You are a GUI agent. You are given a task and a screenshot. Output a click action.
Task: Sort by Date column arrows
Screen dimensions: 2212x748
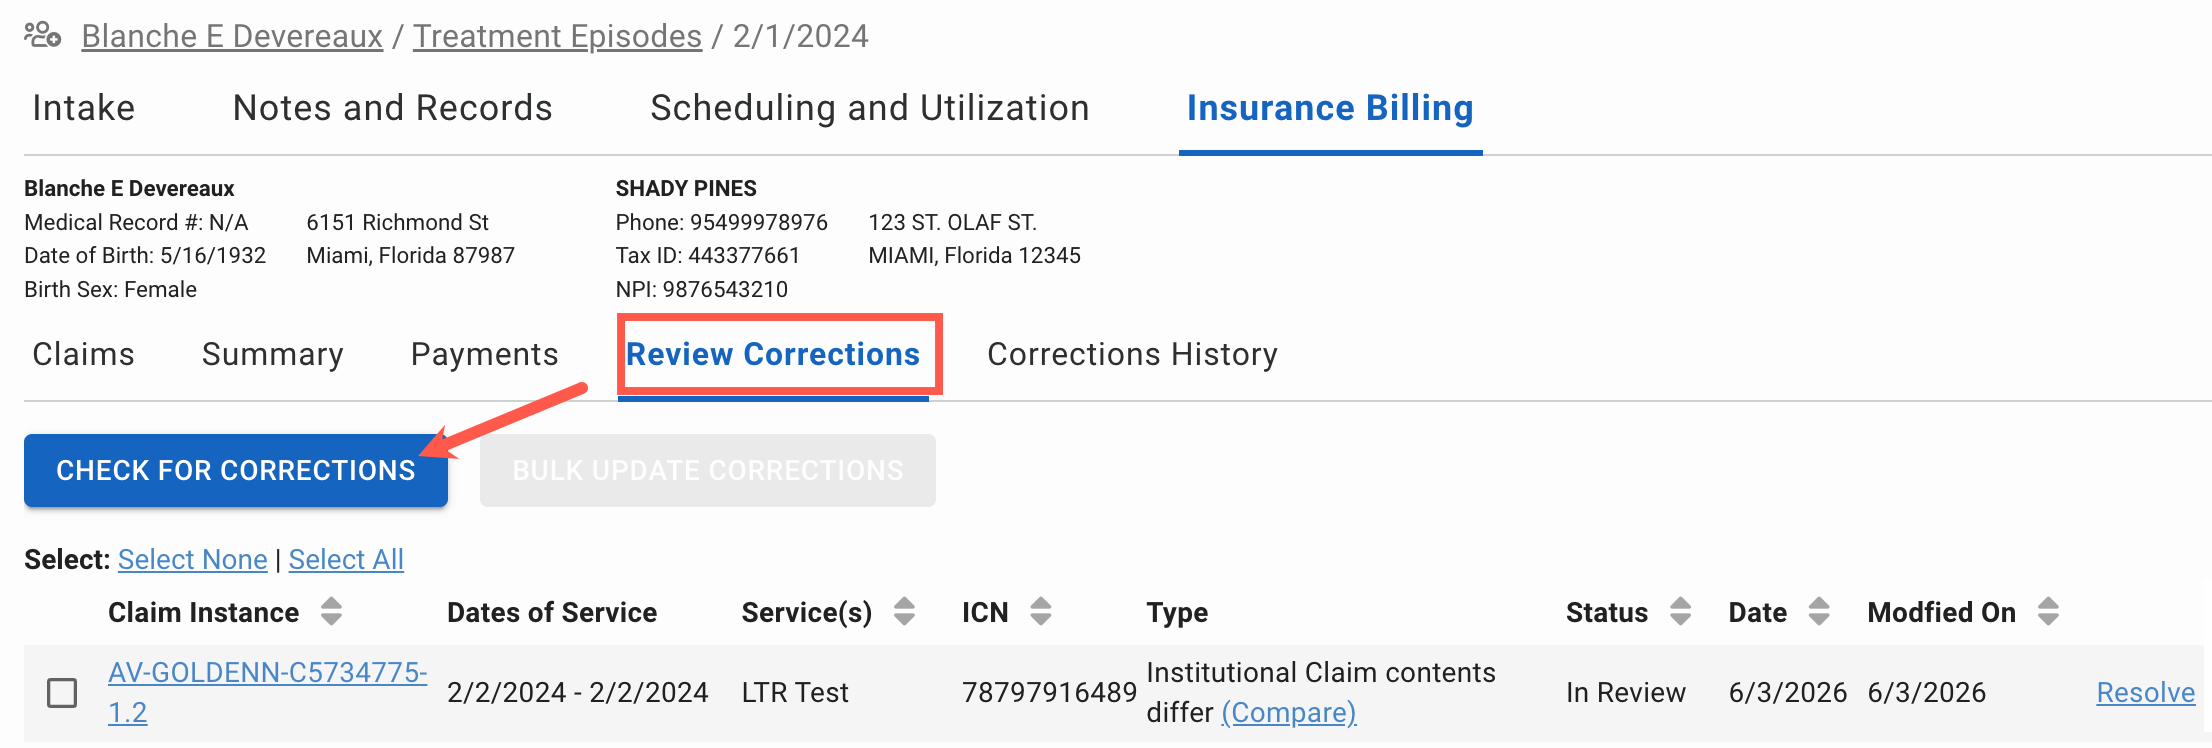coord(1819,611)
